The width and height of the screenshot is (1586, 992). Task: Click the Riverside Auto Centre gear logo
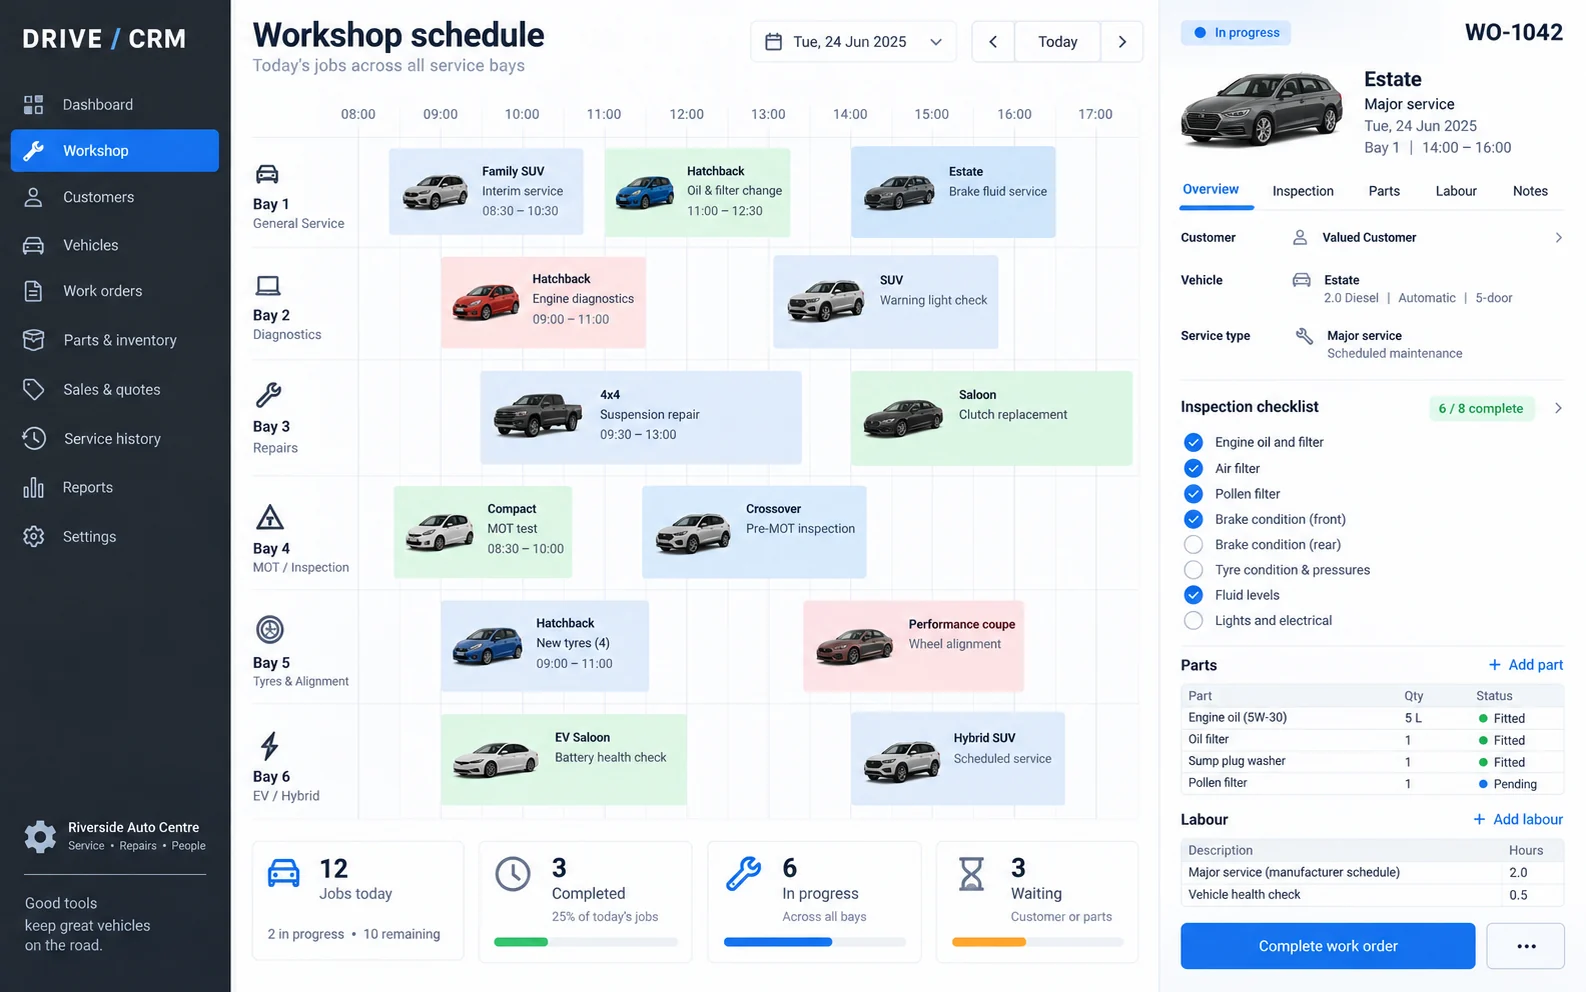[x=40, y=836]
